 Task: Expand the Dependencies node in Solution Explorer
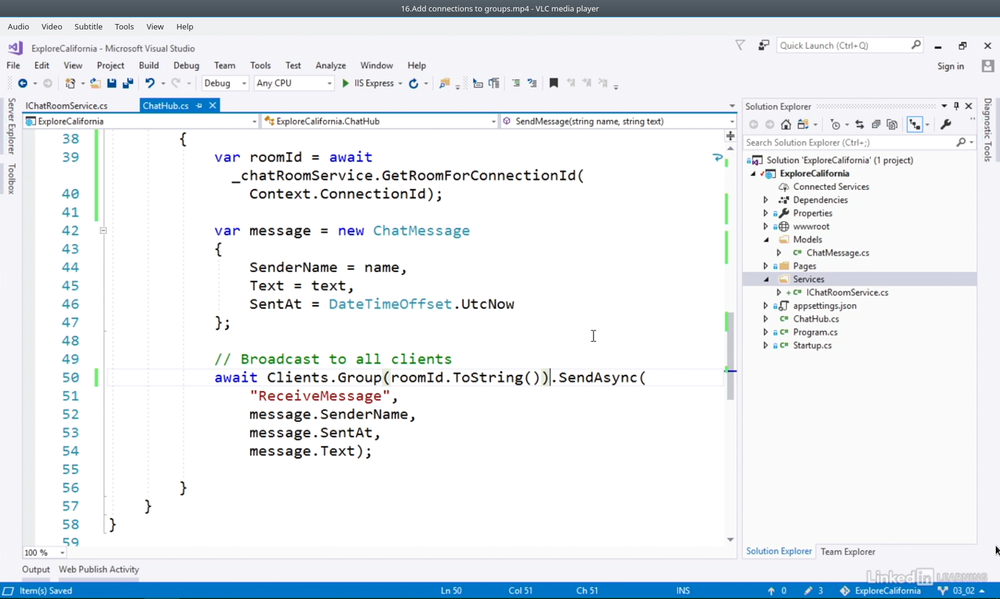point(766,200)
